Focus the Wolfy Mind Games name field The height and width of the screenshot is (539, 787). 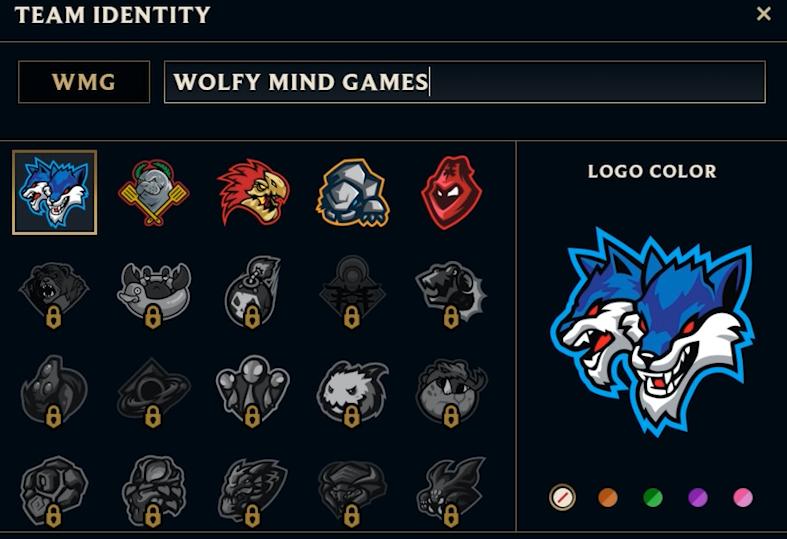(465, 82)
